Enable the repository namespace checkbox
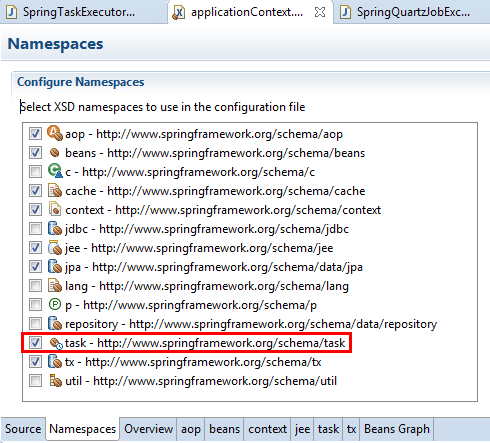 pos(35,324)
